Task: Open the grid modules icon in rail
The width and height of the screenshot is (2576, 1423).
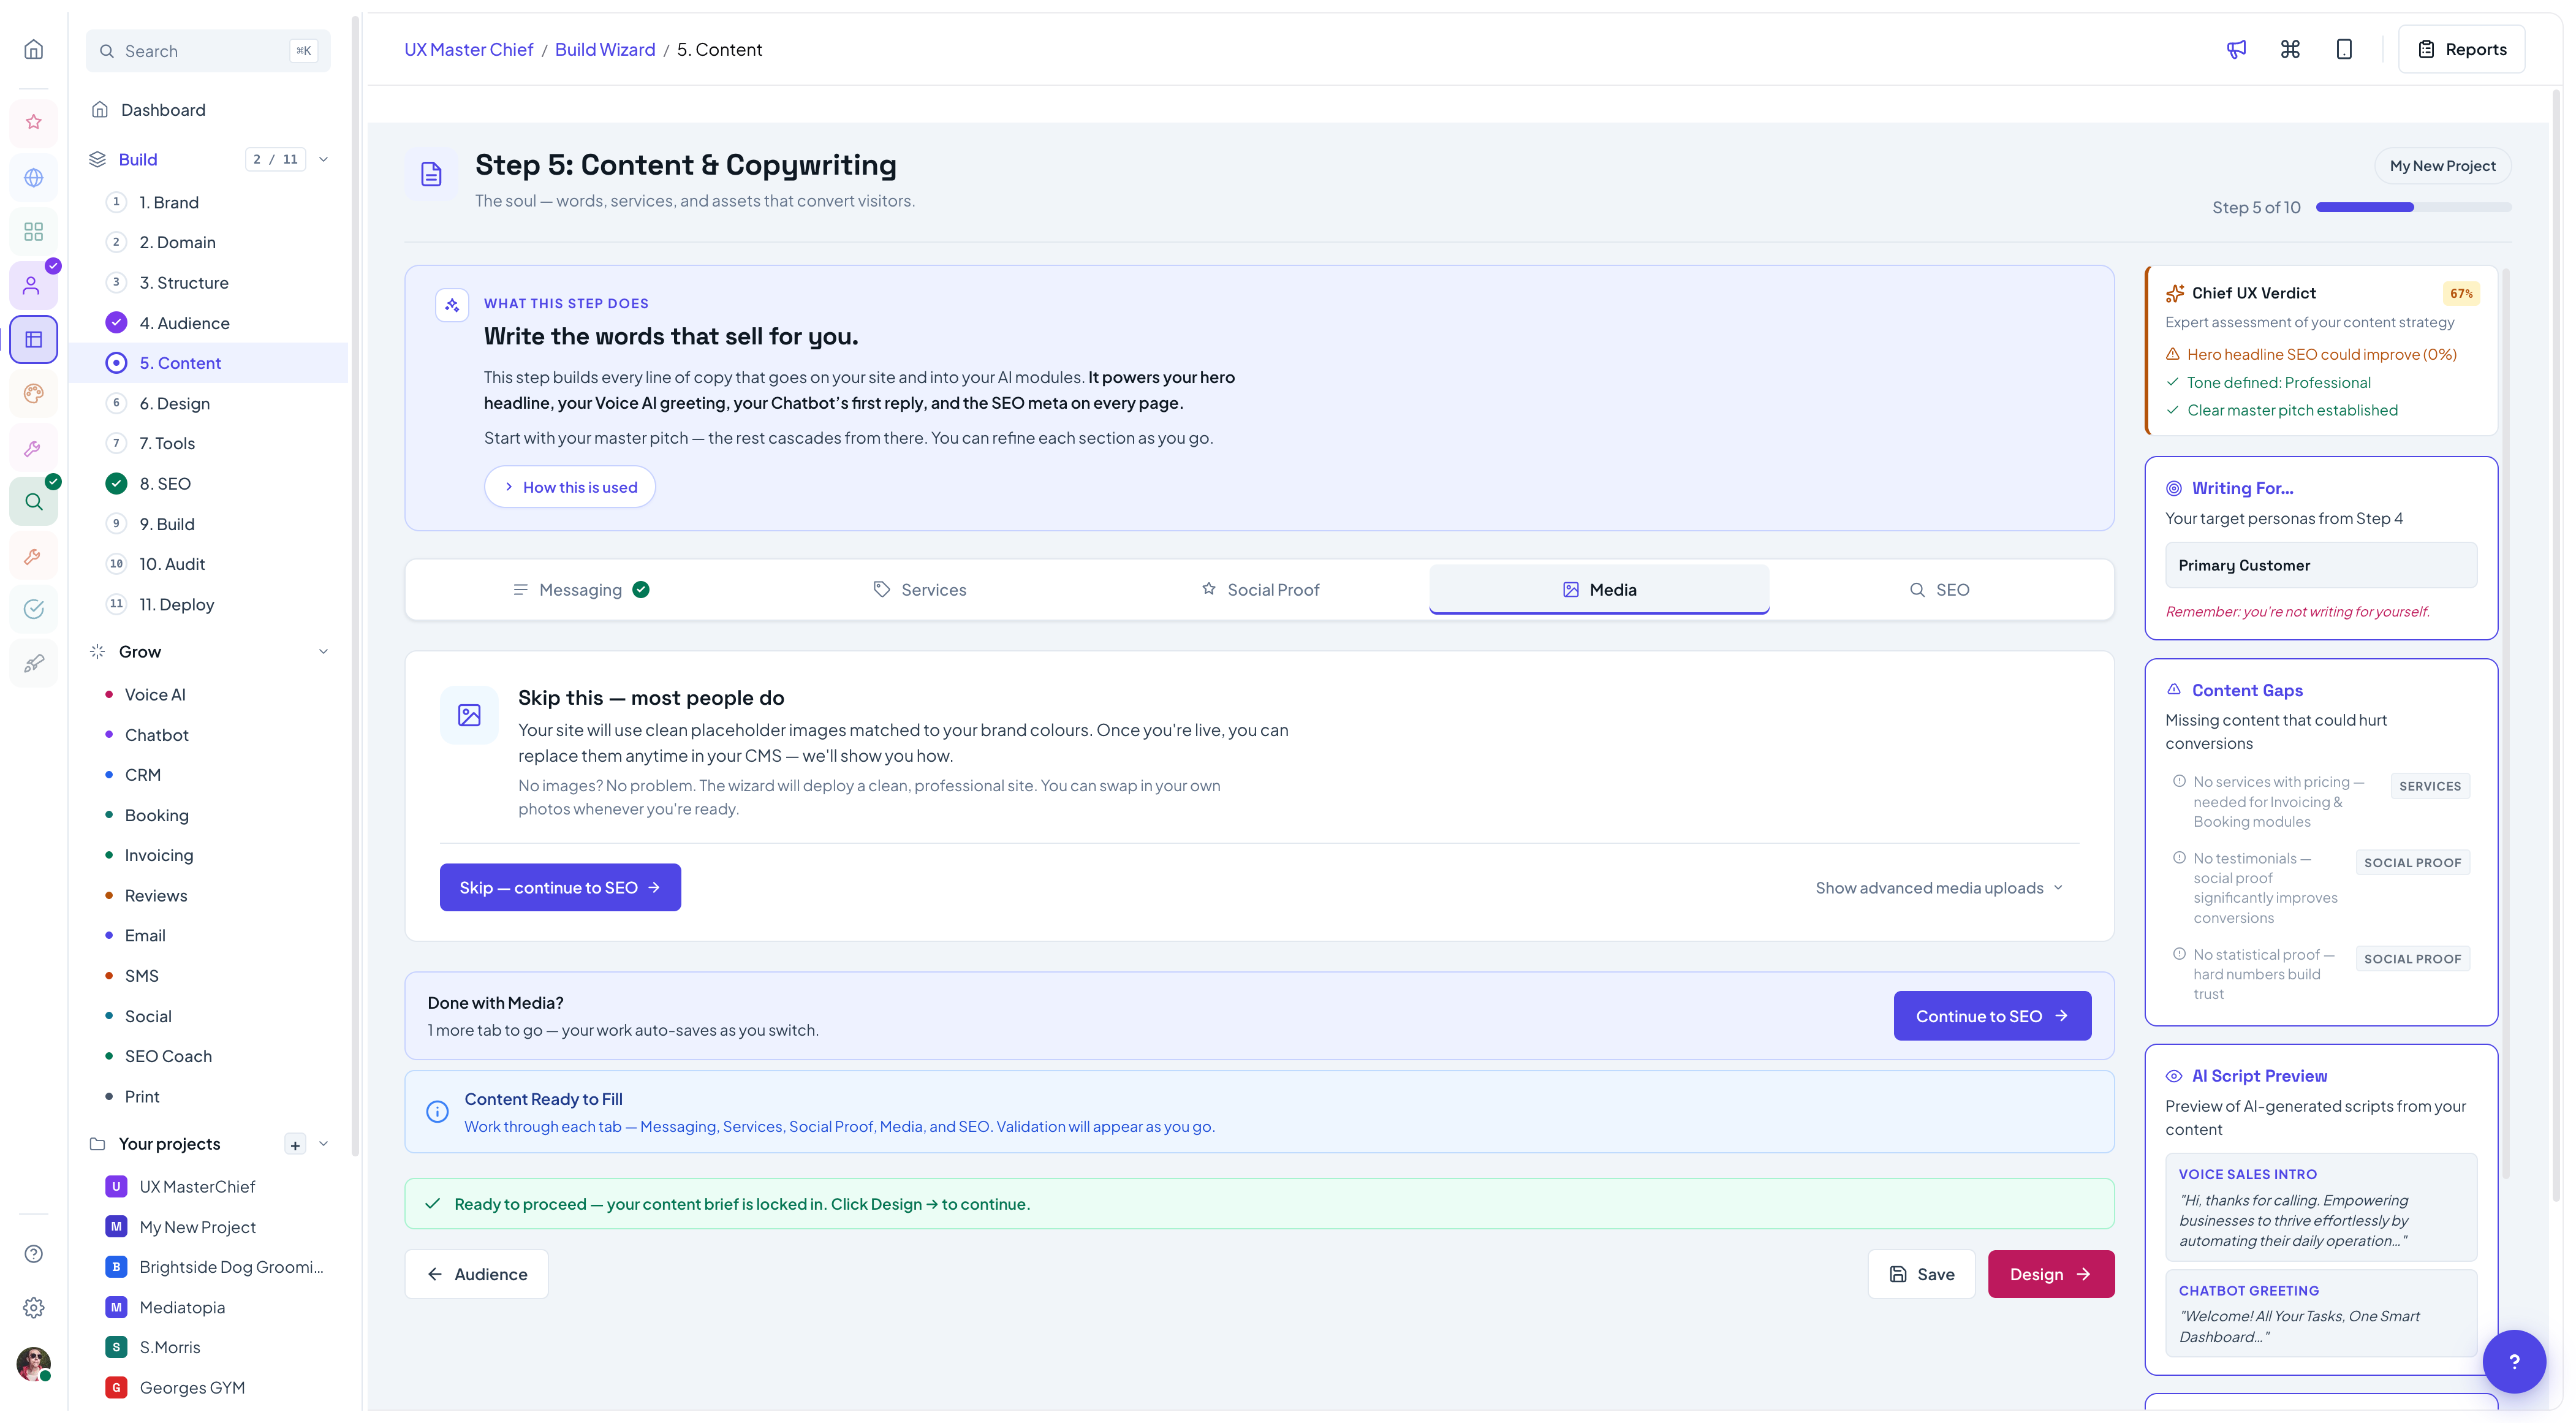Action: [x=33, y=231]
